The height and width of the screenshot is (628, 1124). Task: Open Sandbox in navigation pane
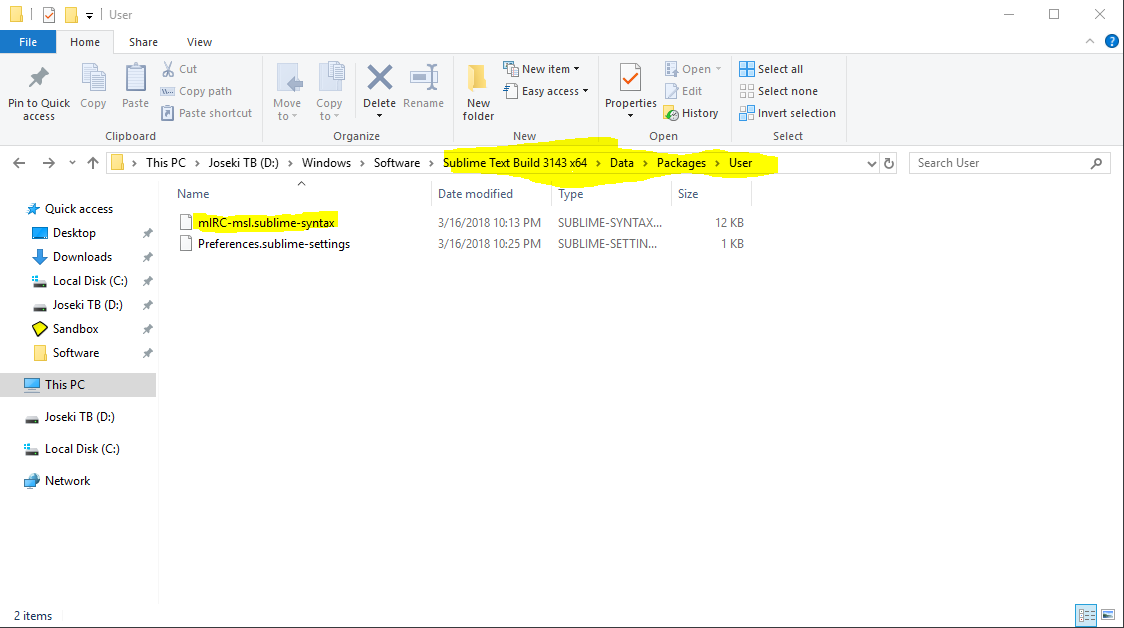[75, 329]
